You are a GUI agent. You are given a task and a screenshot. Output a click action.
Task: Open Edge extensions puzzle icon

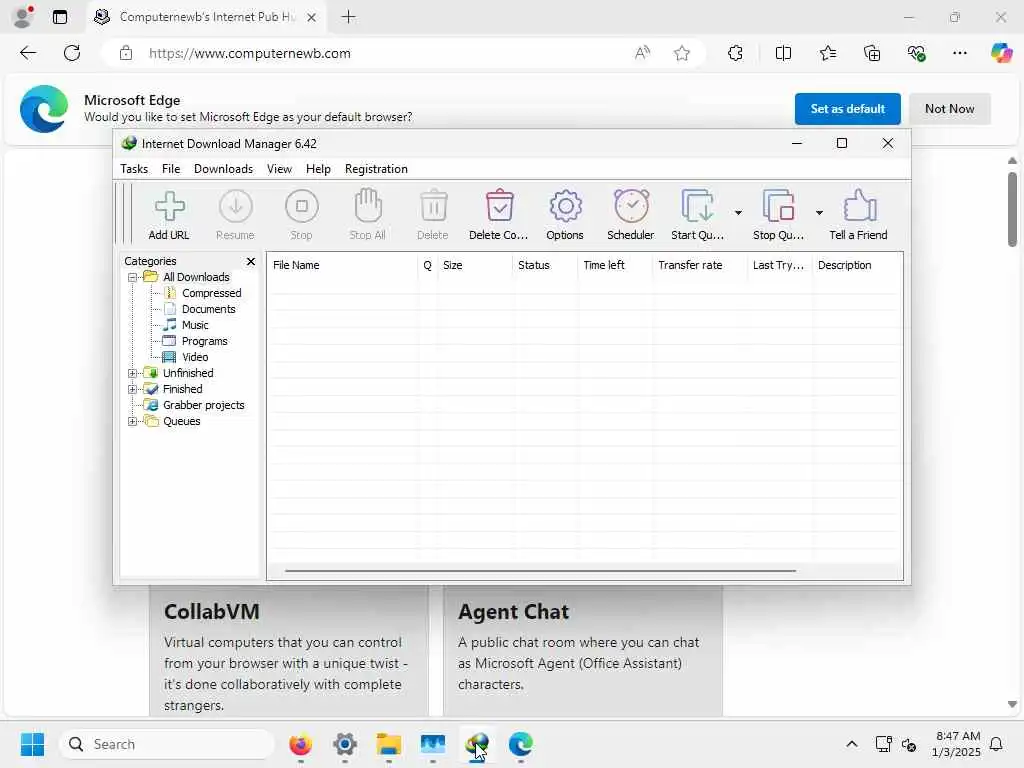tap(735, 53)
